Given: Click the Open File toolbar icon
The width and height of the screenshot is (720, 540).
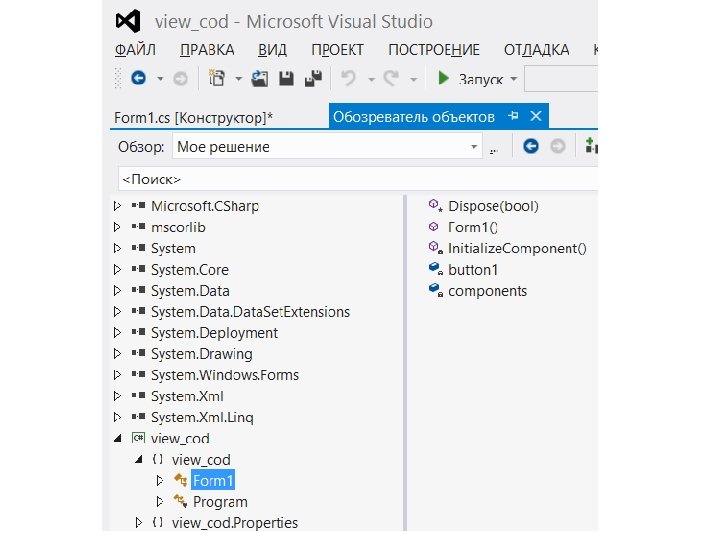Looking at the screenshot, I should click(259, 79).
